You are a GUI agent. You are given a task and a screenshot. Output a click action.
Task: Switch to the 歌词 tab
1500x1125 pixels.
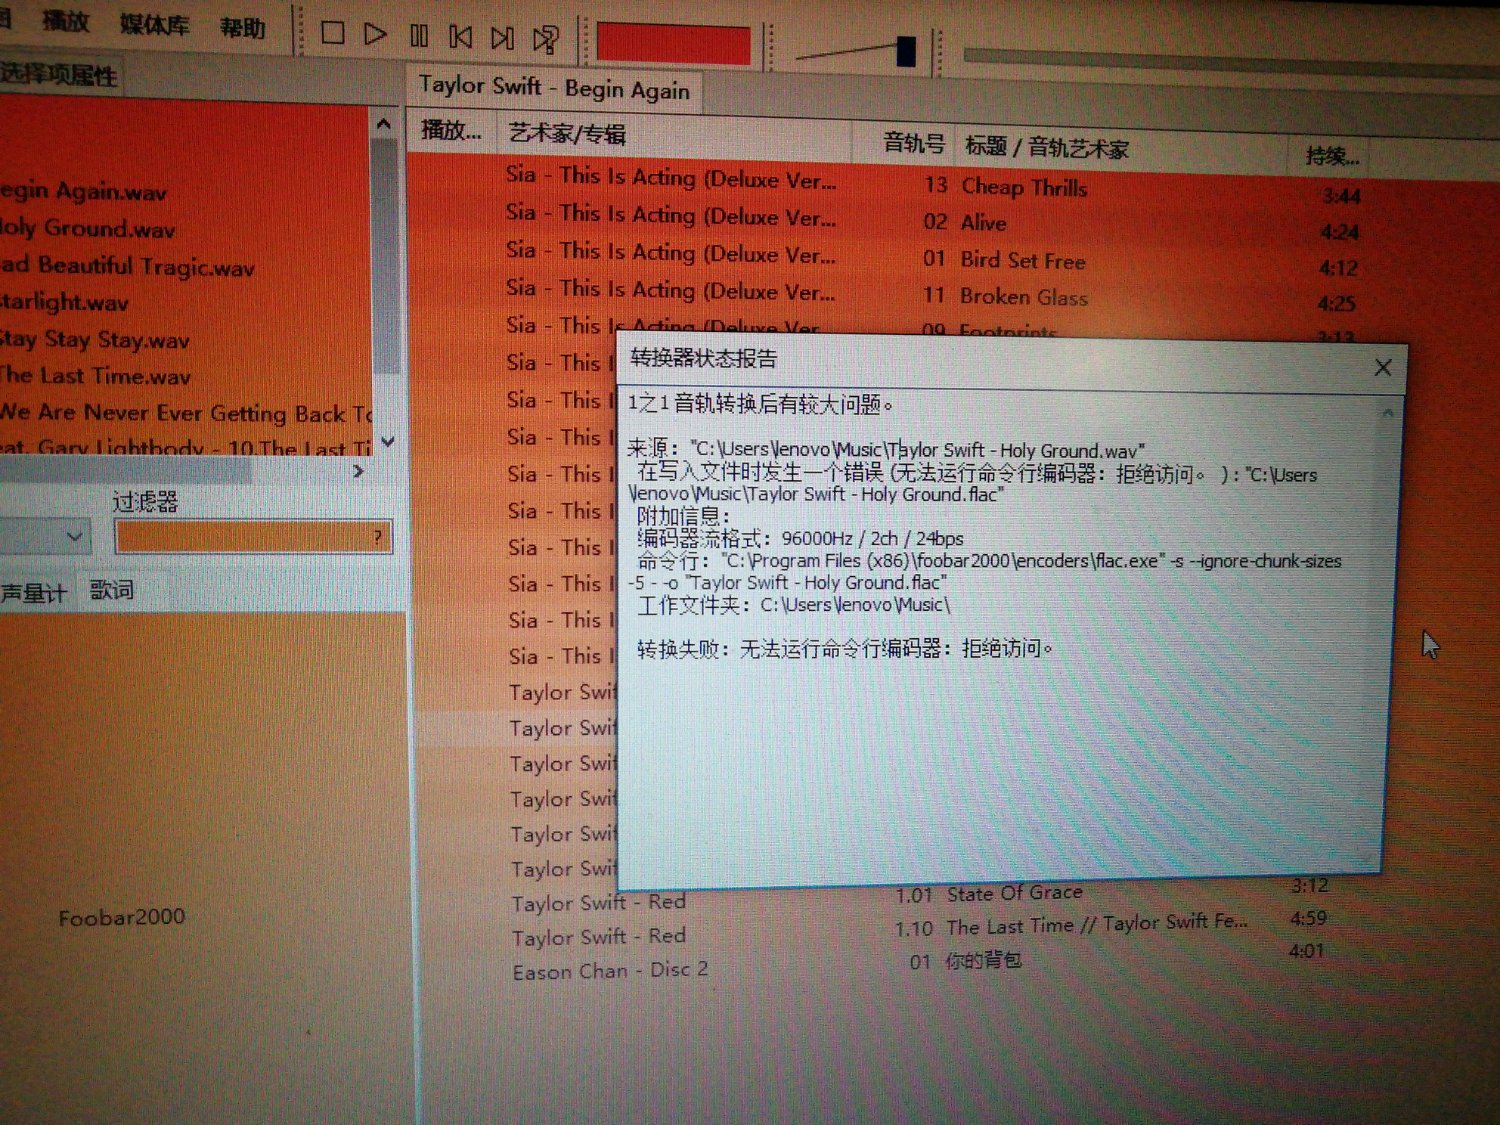coord(112,590)
